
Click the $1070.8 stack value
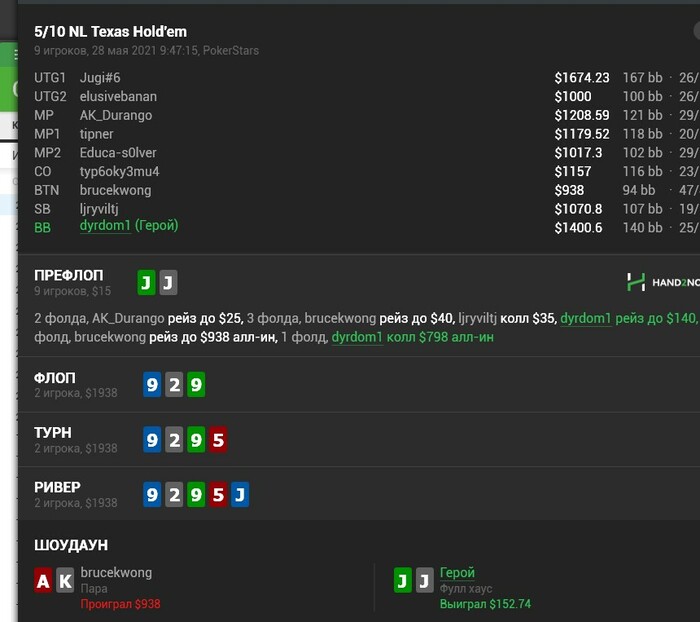pyautogui.click(x=578, y=209)
